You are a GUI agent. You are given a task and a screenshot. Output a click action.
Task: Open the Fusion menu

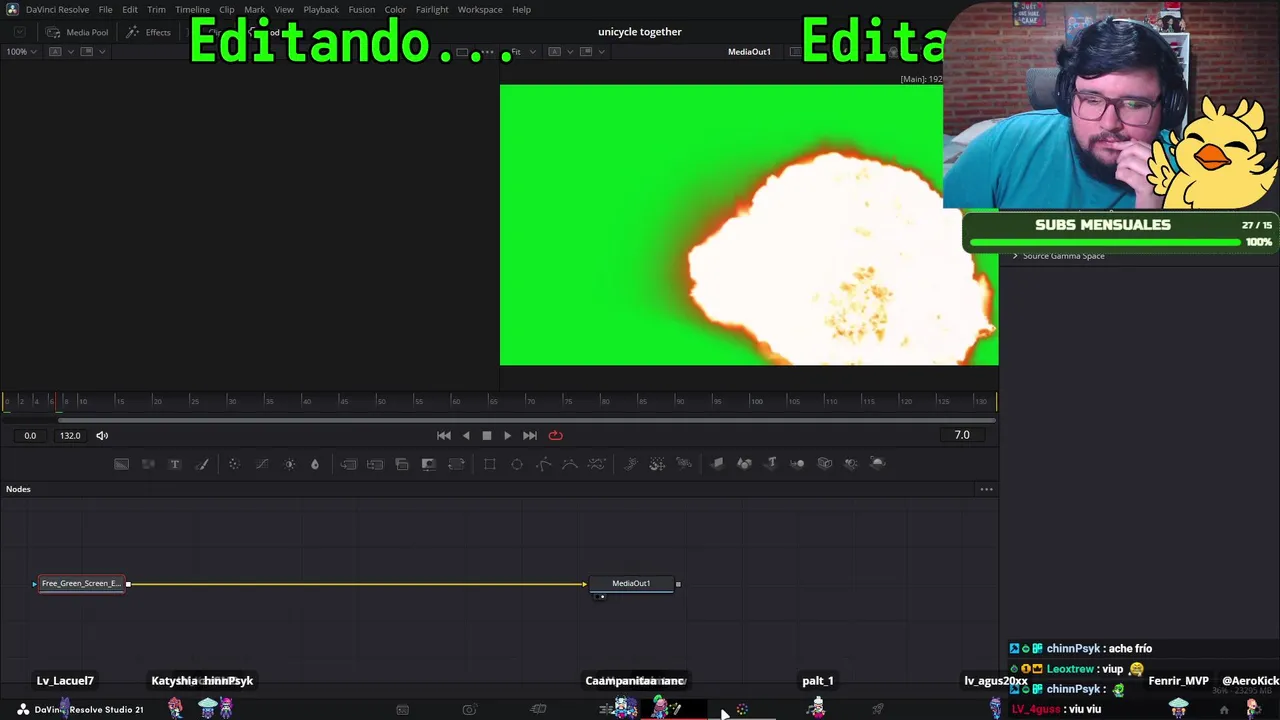(362, 10)
